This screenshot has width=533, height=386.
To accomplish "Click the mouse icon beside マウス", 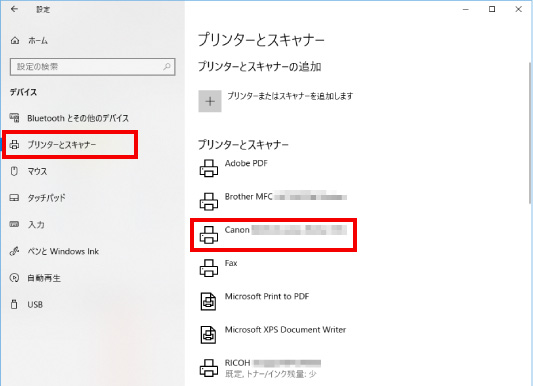I will [x=14, y=171].
